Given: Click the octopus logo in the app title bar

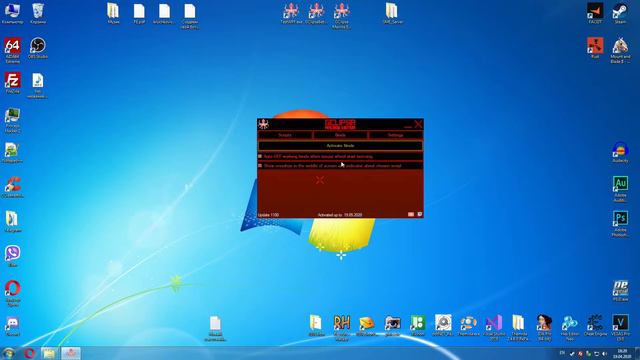Looking at the screenshot, I should [x=264, y=124].
